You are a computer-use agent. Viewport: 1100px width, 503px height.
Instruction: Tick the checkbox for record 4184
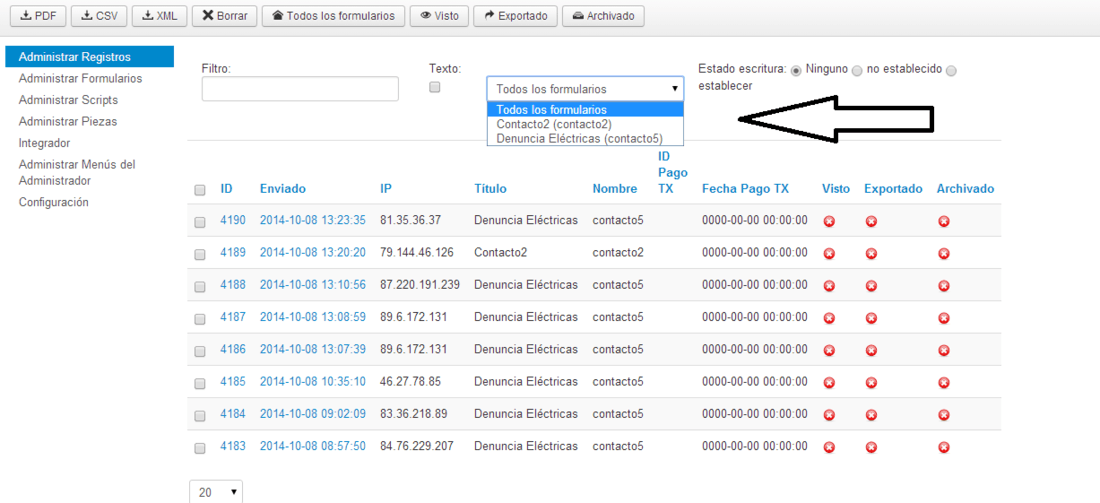[200, 415]
